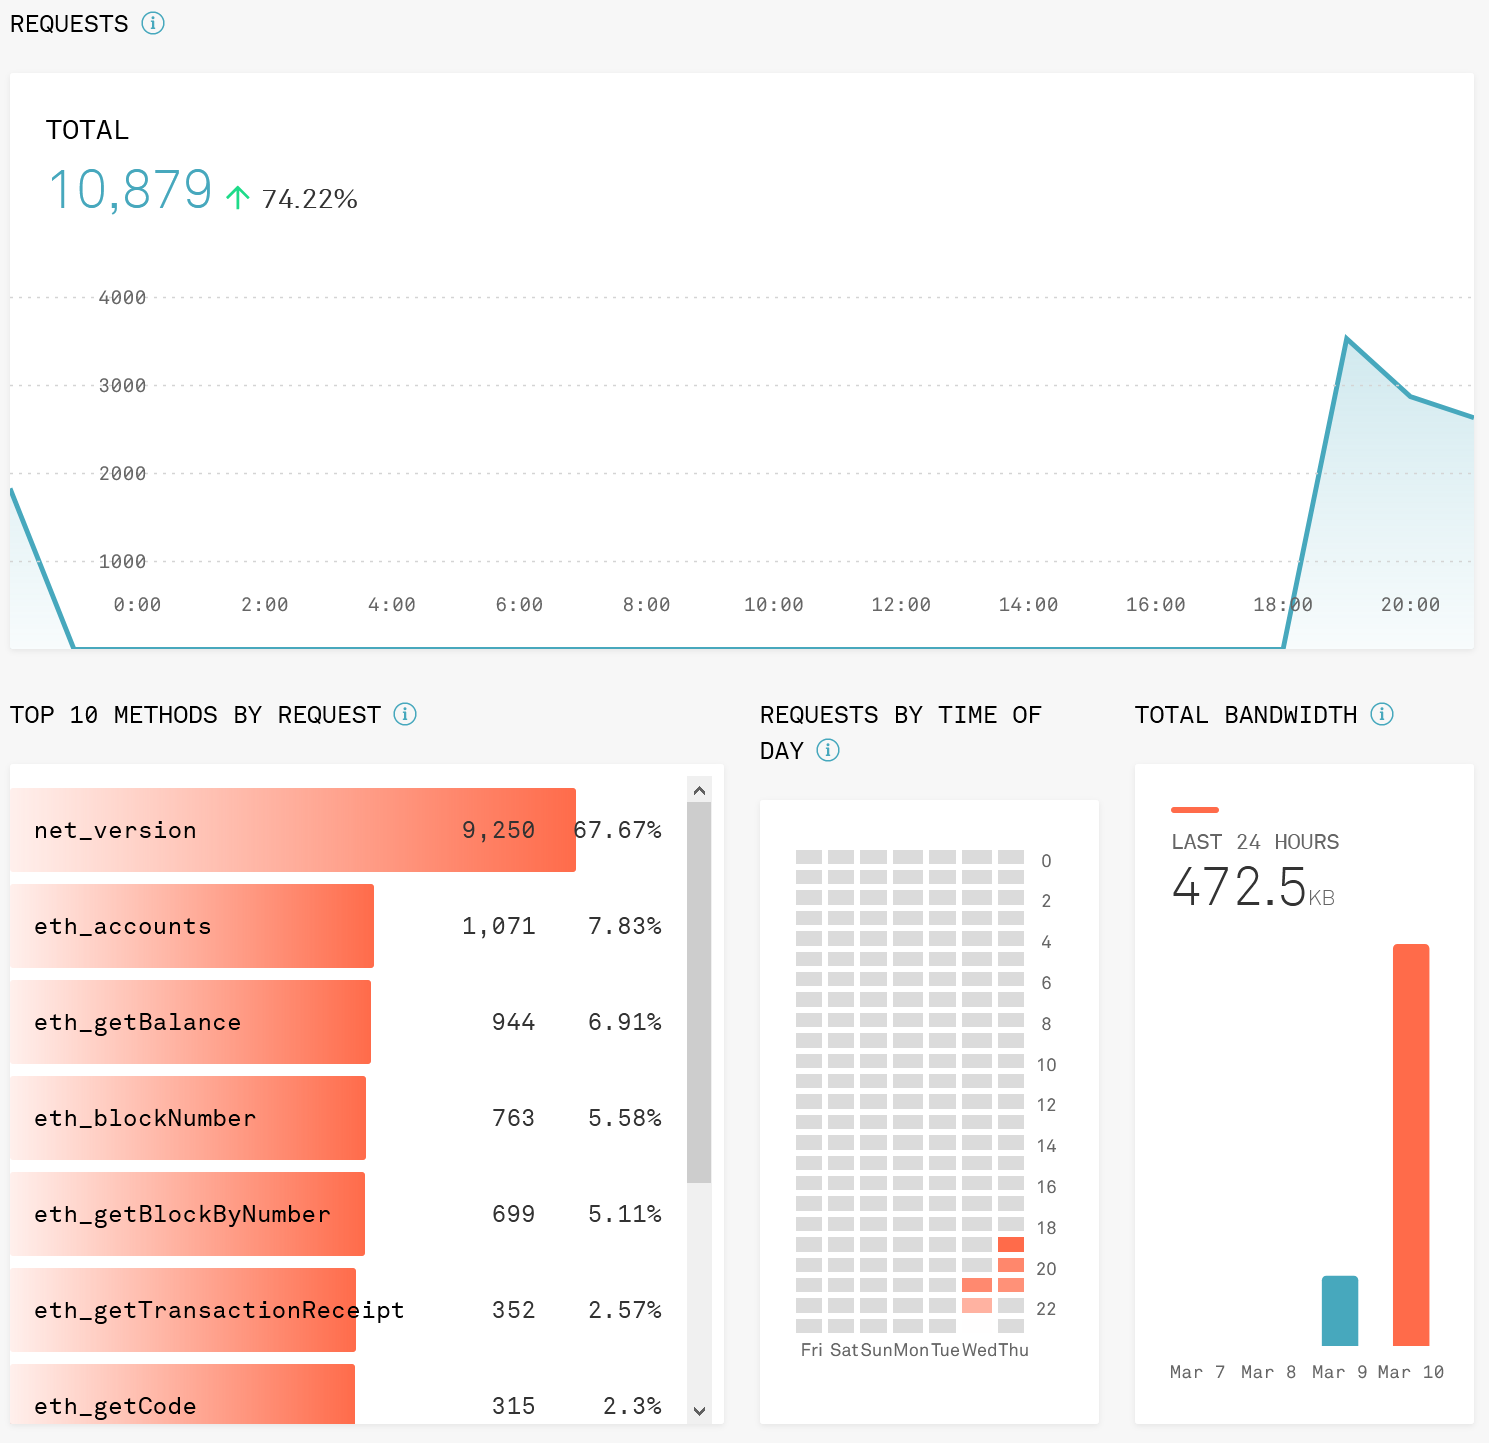1489x1443 pixels.
Task: Click the blue Mar 9 bandwidth bar
Action: (x=1340, y=1310)
